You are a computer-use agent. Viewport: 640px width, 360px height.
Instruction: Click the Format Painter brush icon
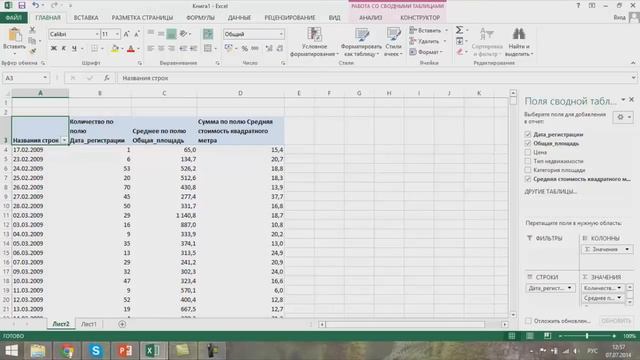(x=32, y=51)
